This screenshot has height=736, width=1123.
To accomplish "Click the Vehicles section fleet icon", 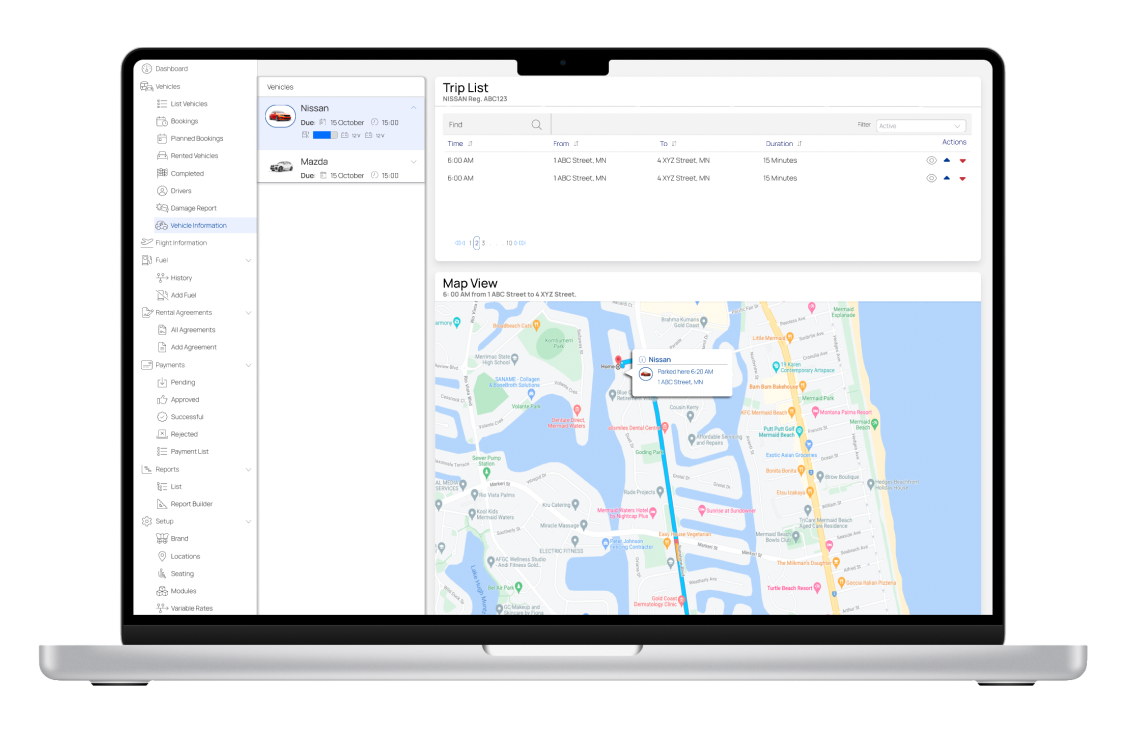I will [146, 86].
